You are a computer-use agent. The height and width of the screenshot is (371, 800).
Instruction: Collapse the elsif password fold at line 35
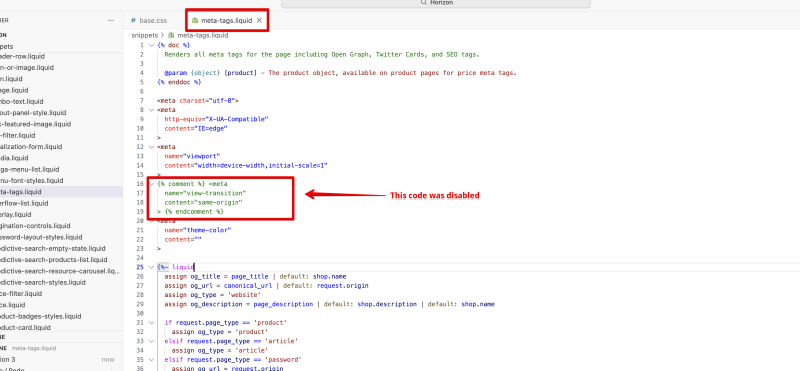[151, 359]
